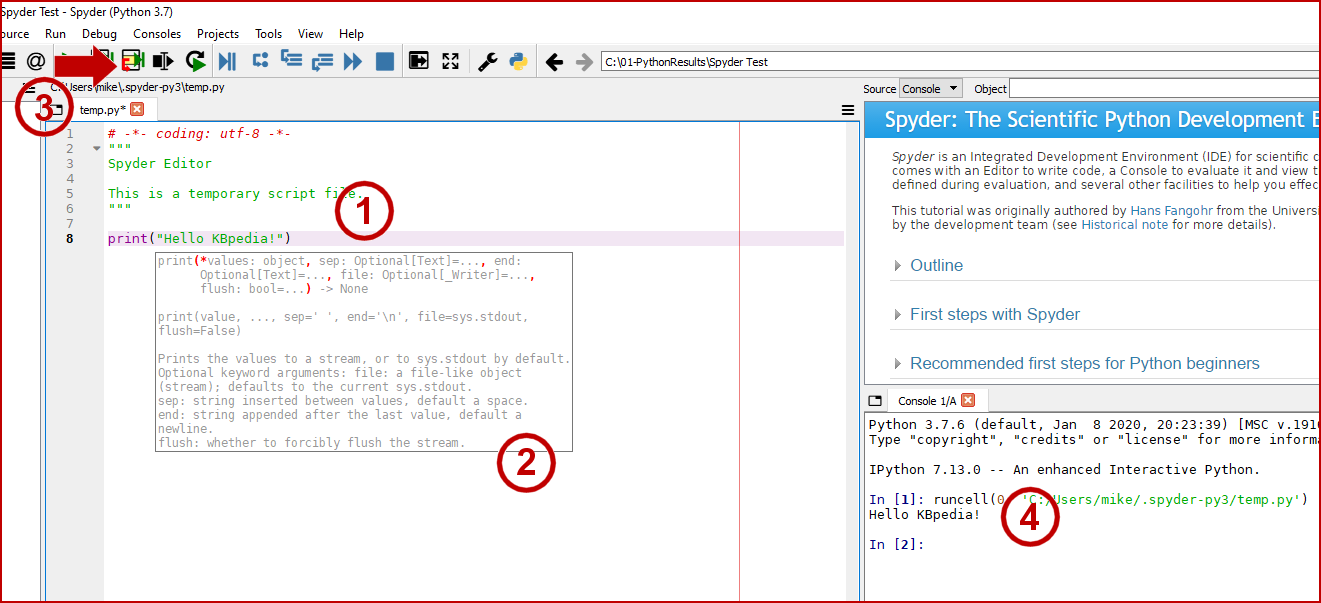
Task: Open the Help Source dropdown showing Console
Action: [931, 89]
